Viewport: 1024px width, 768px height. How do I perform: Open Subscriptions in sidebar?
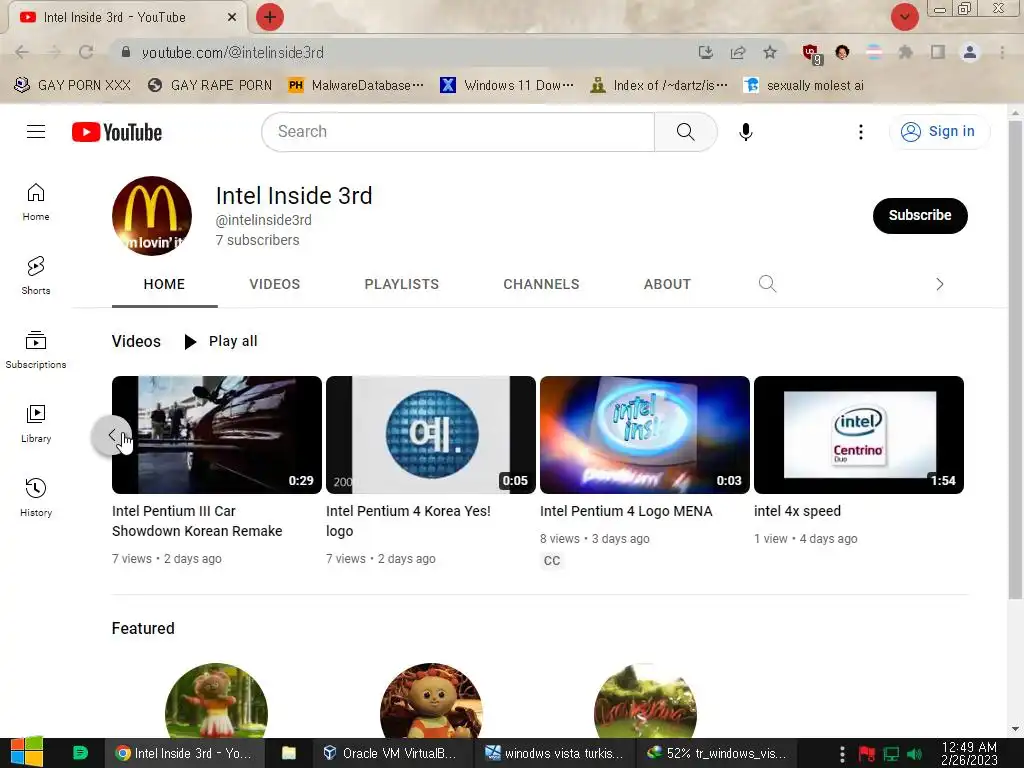pyautogui.click(x=36, y=349)
